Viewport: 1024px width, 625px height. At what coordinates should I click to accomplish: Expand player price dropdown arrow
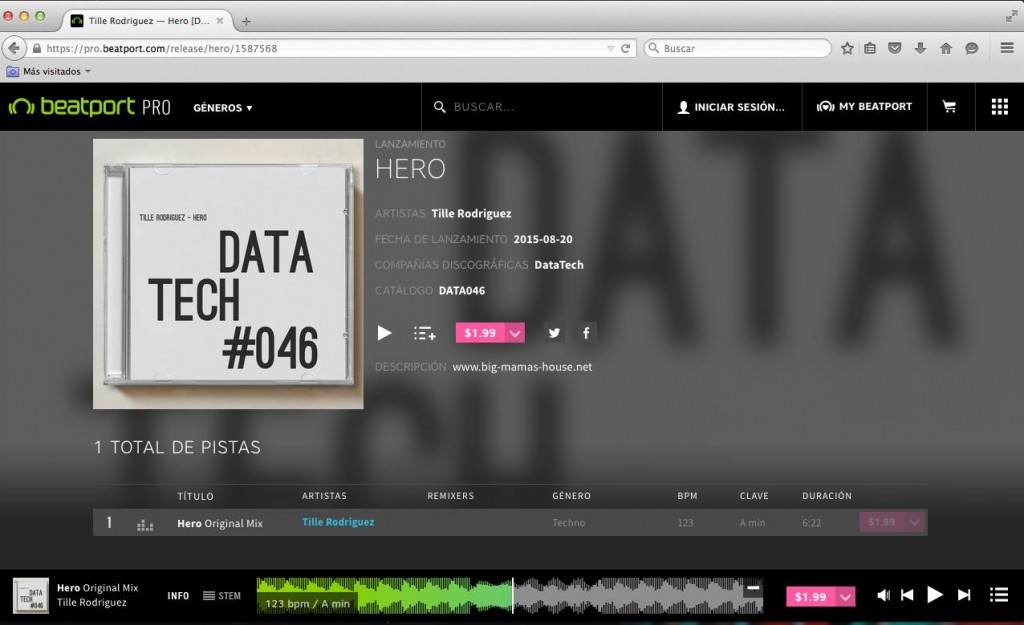[846, 596]
